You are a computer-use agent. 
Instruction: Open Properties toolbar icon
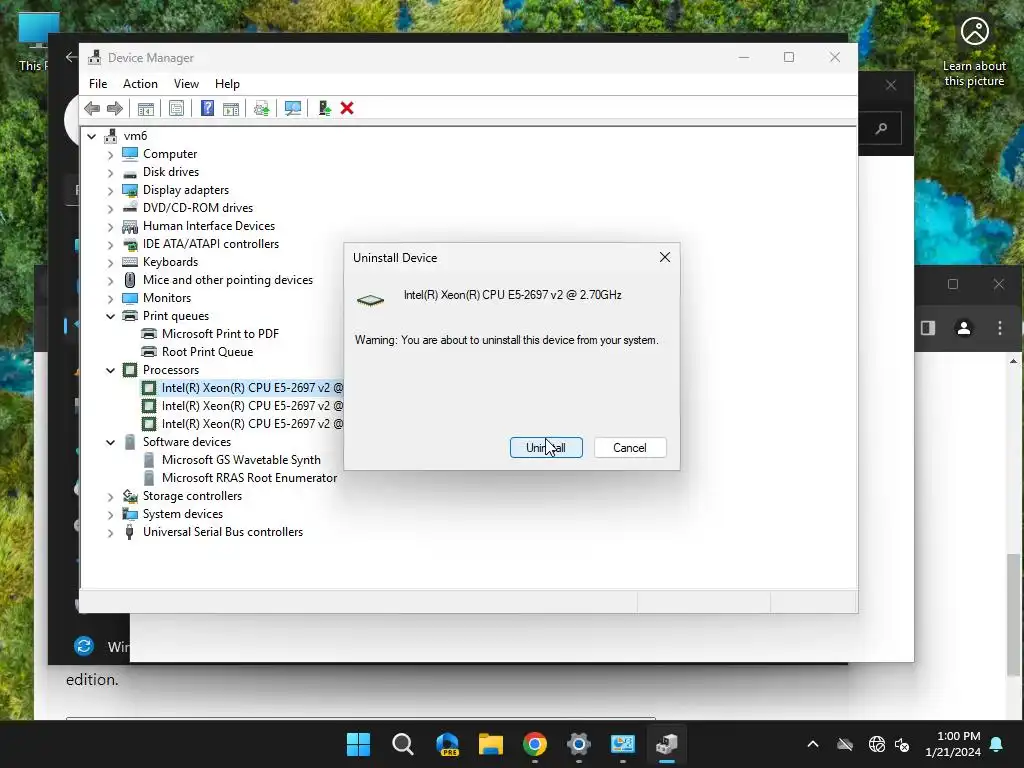click(176, 108)
